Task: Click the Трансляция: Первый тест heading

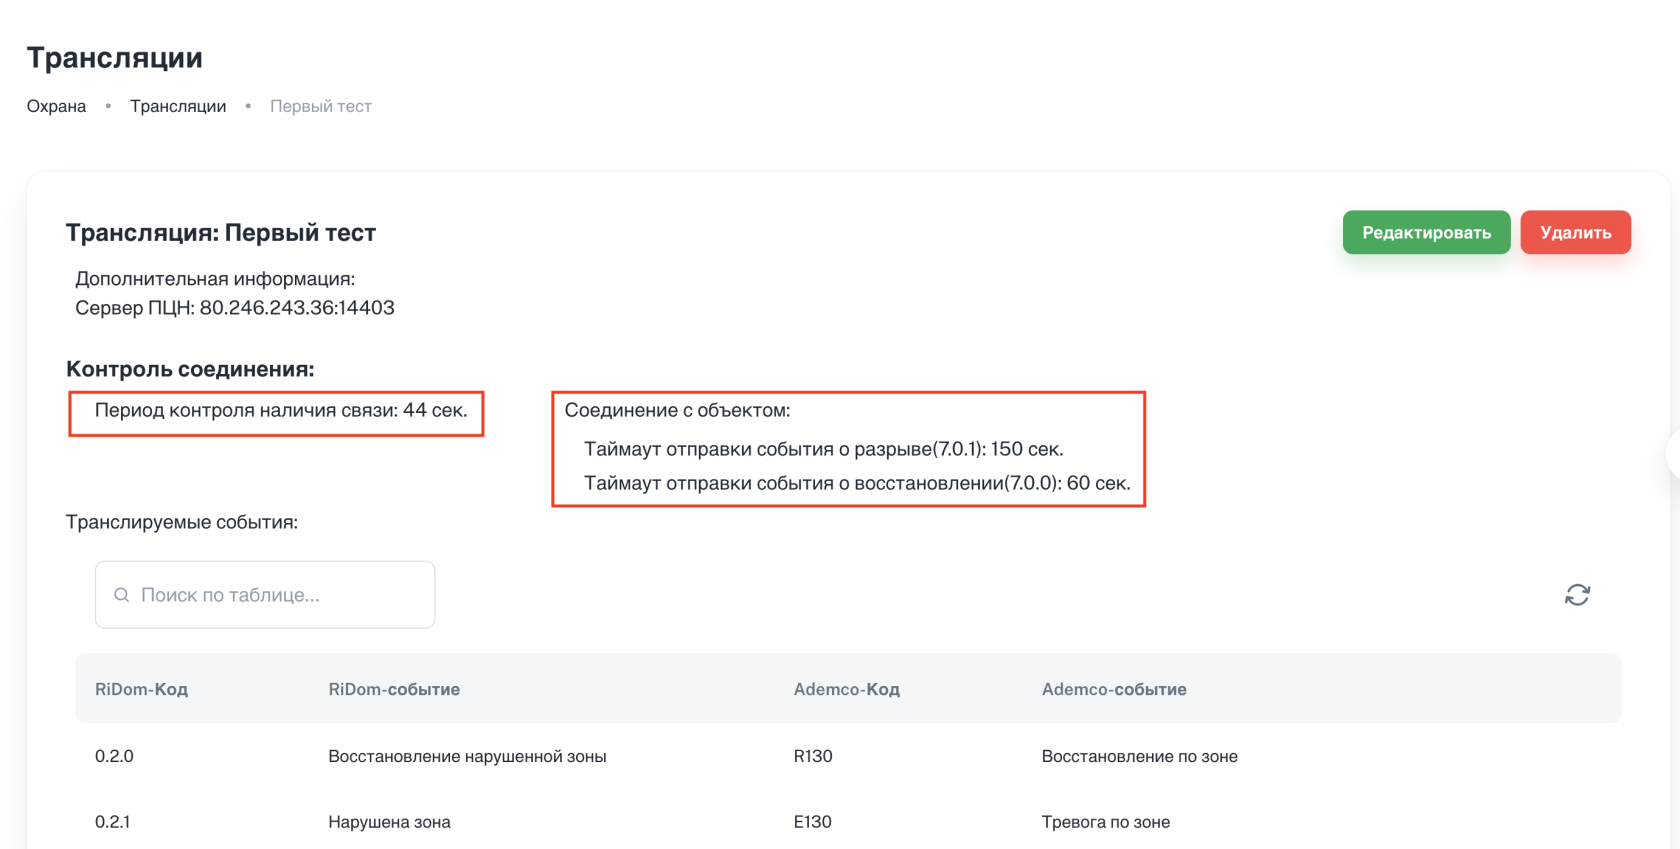Action: 221,233
